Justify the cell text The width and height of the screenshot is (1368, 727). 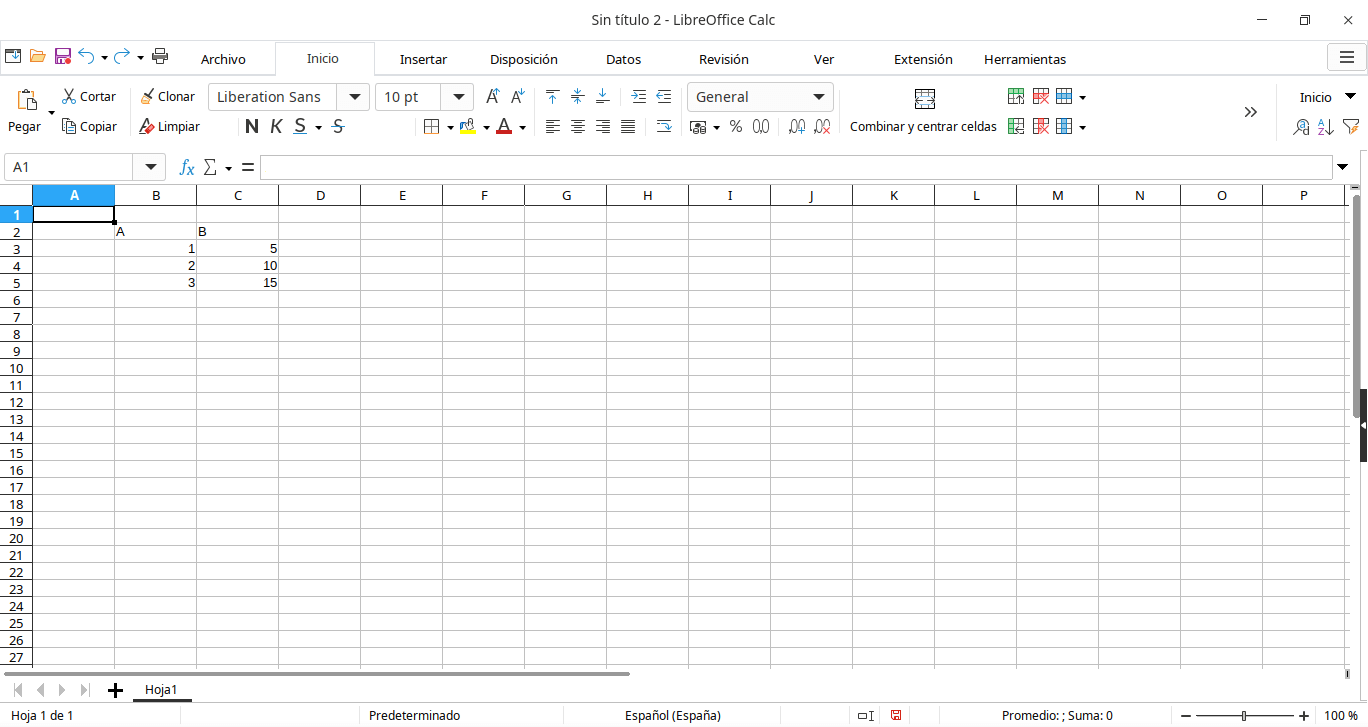click(x=628, y=127)
